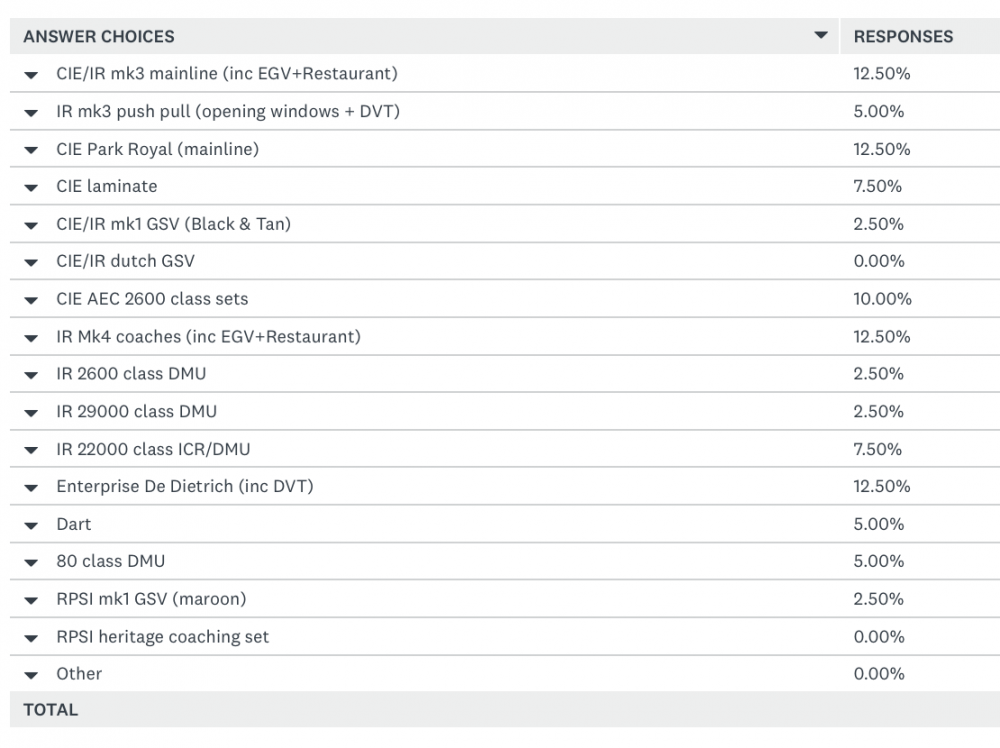Screen dimensions: 1000x748
Task: Expand the Dart answer choice arrow
Action: click(32, 525)
